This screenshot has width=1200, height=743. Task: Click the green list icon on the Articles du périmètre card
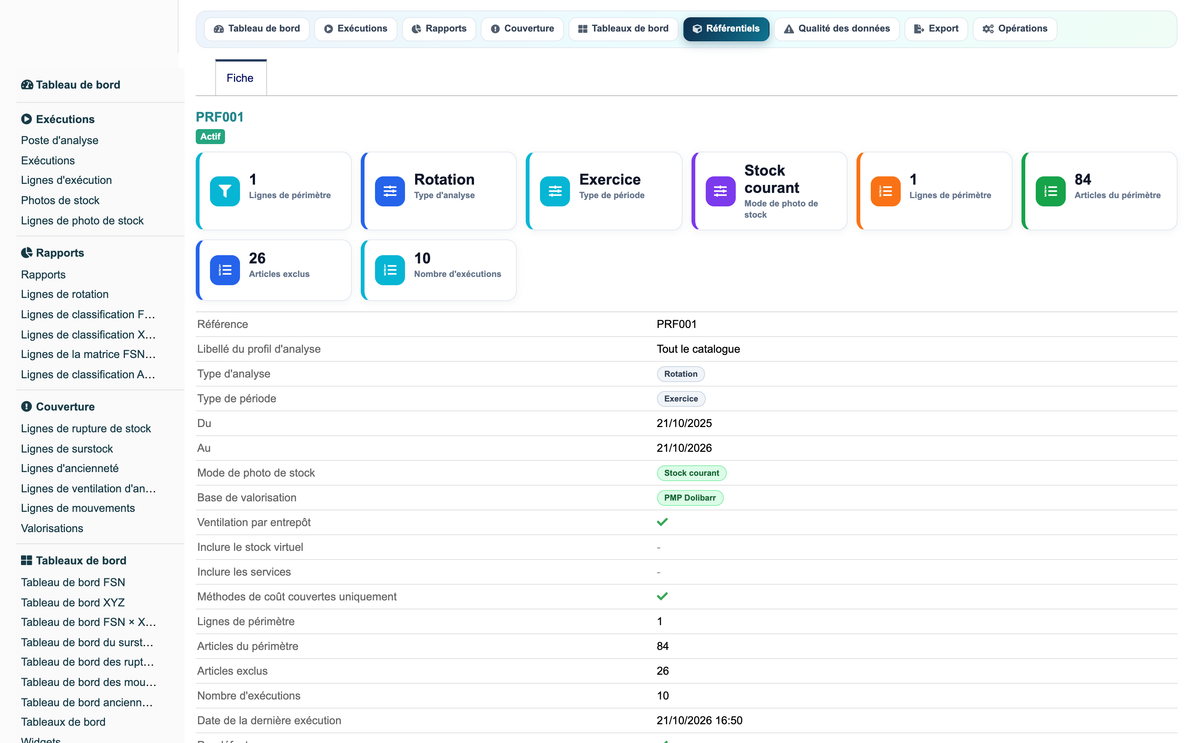coord(1051,191)
